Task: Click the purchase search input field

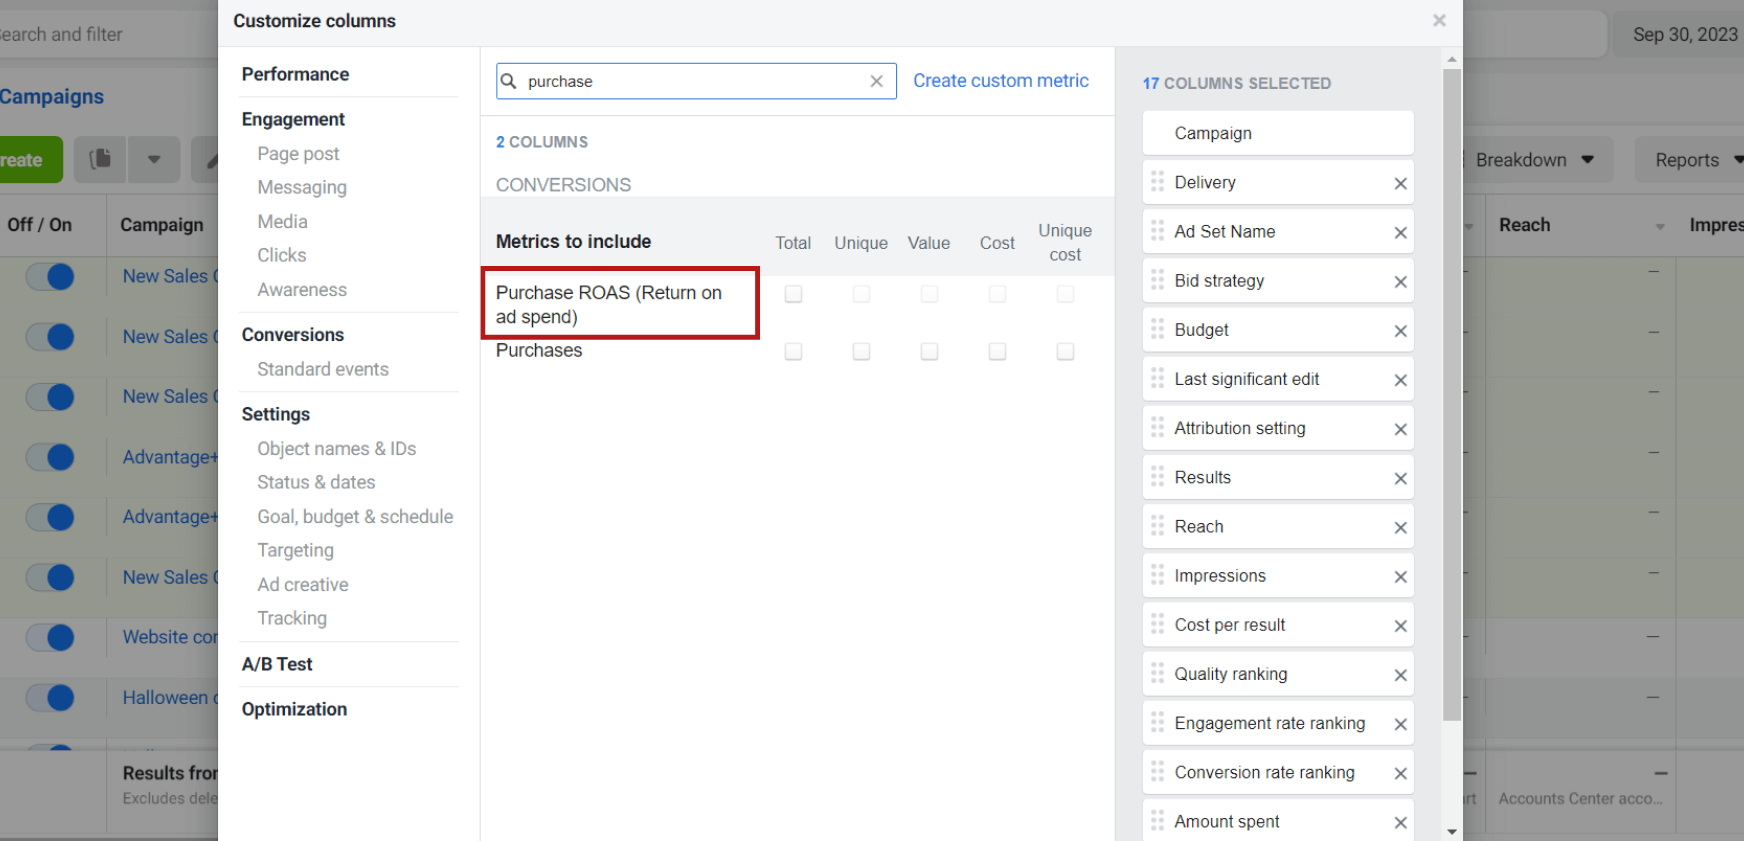Action: (690, 81)
